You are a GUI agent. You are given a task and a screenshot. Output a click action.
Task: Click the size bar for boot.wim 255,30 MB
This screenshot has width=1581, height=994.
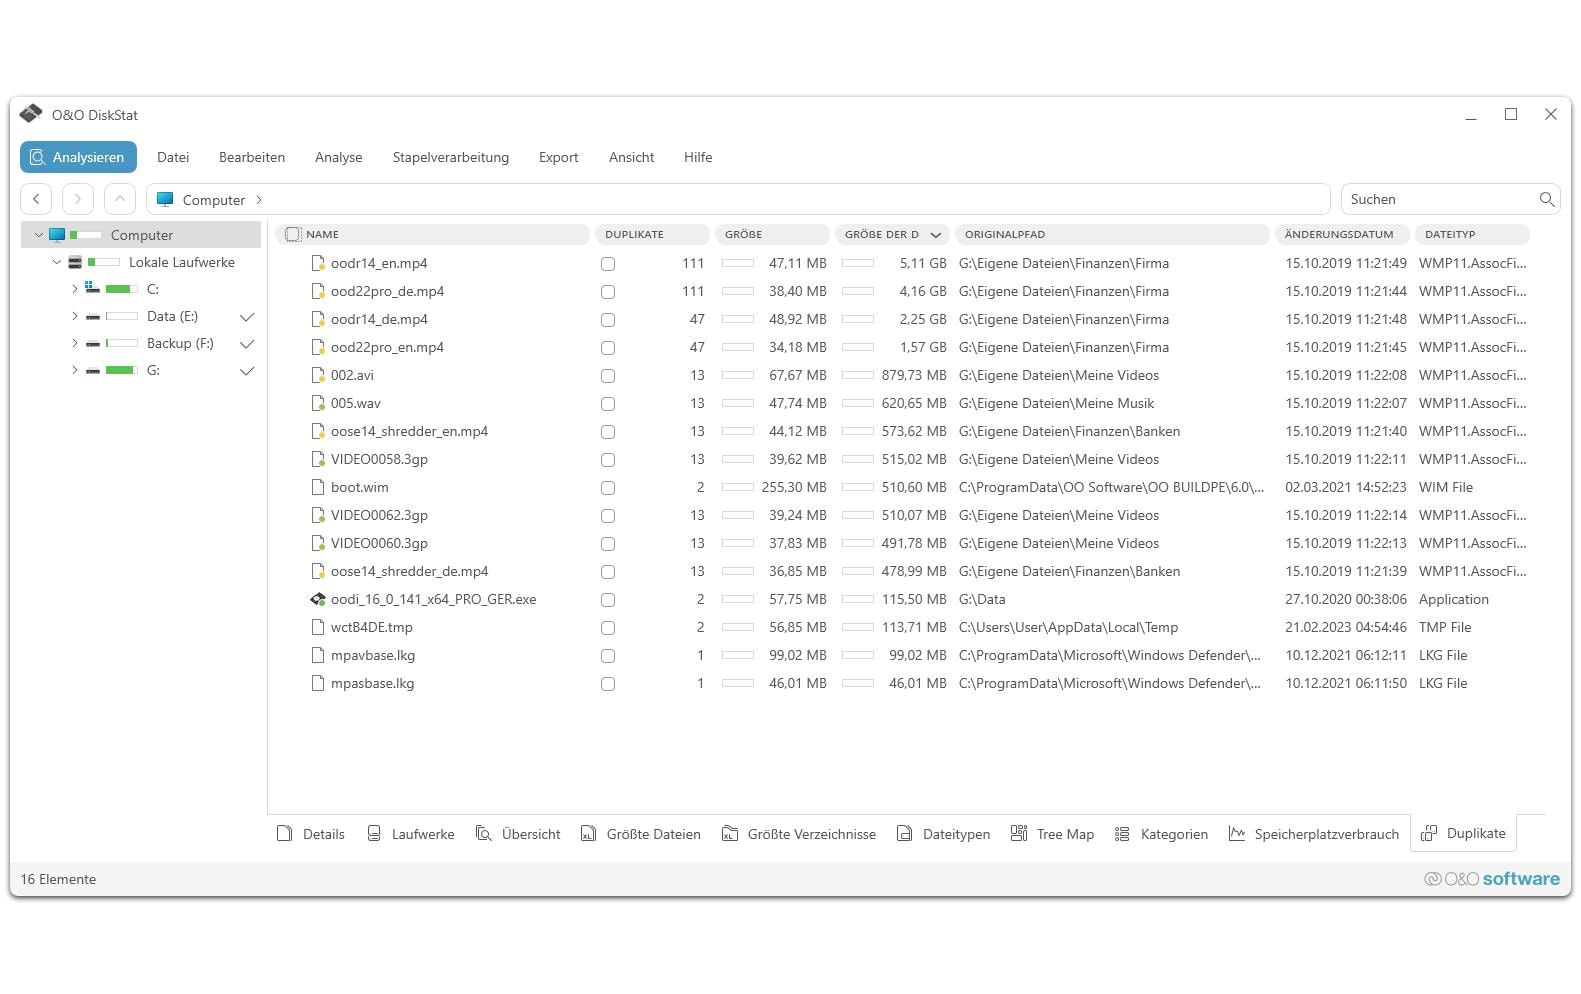point(738,487)
